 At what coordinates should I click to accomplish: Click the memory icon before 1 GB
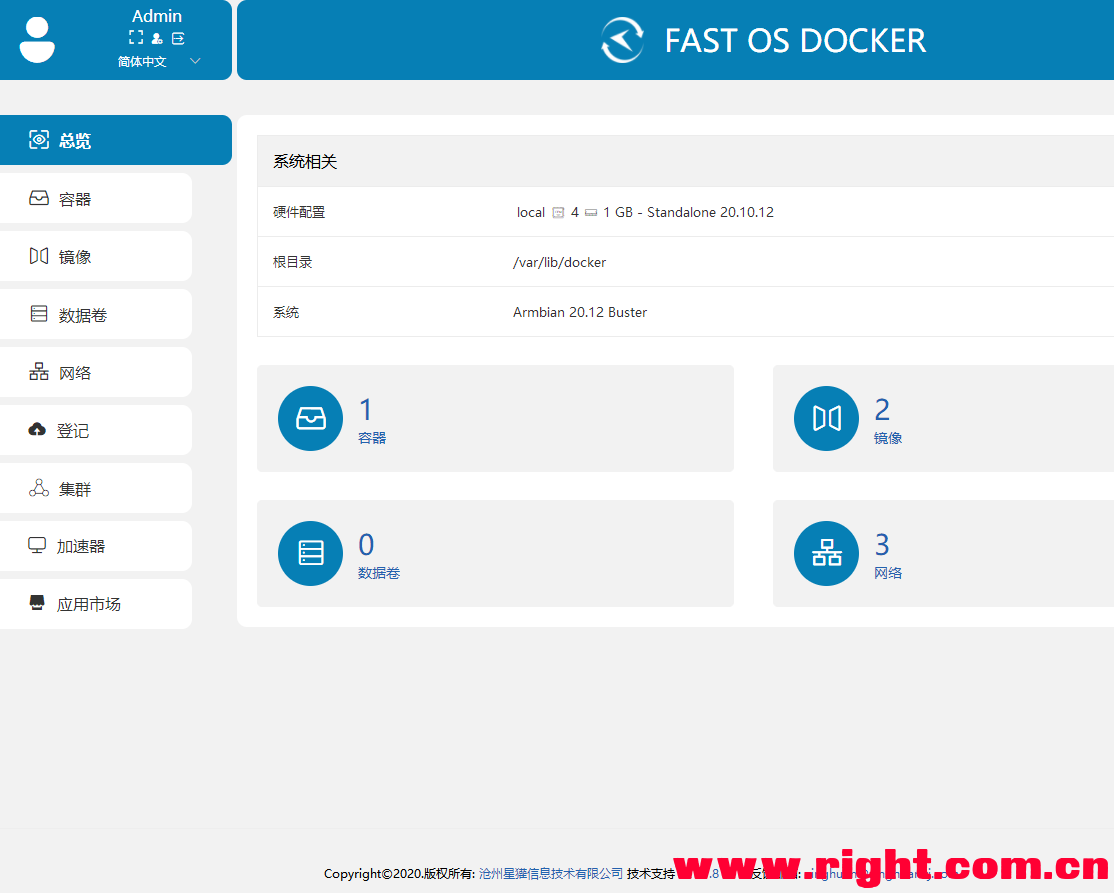click(591, 212)
